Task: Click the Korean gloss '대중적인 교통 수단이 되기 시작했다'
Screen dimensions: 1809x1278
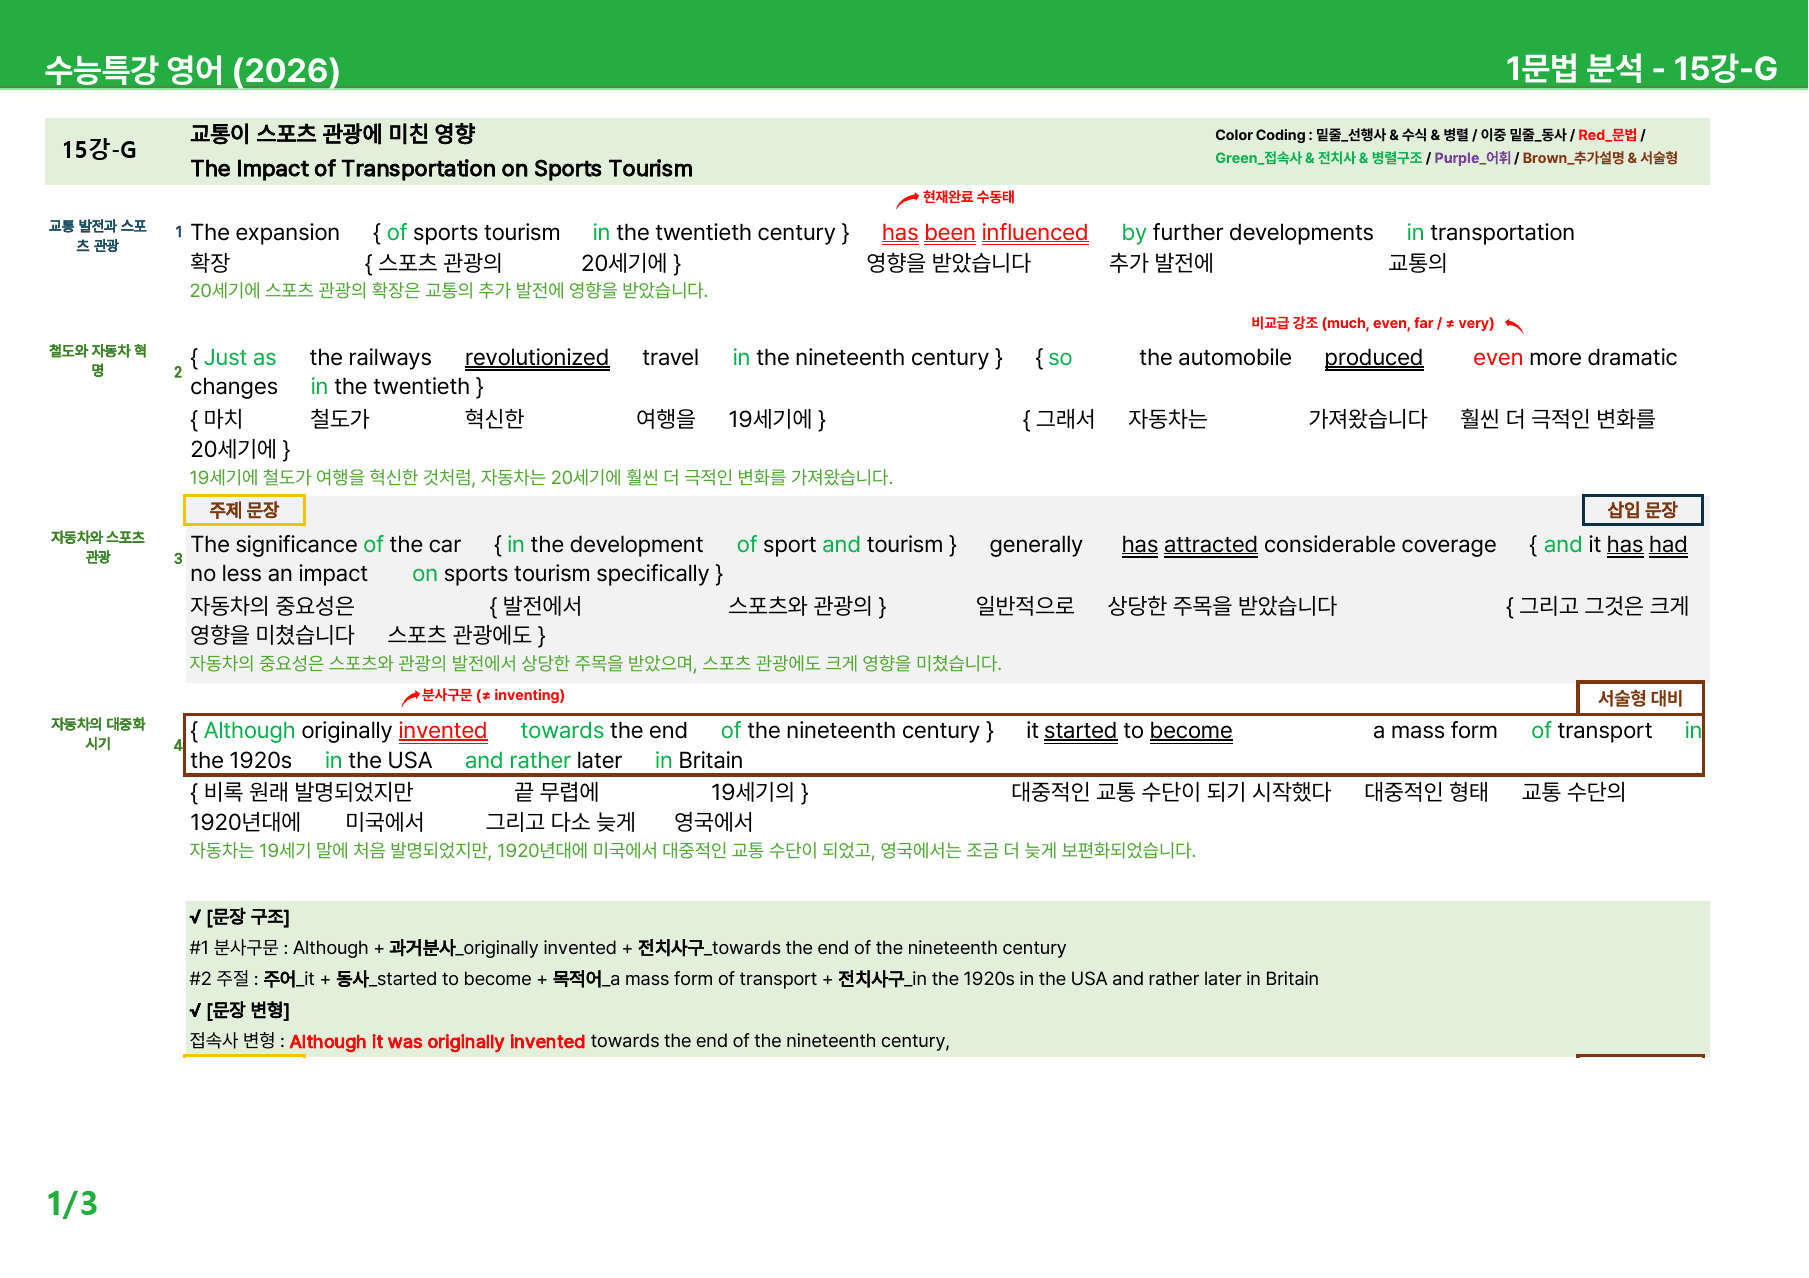Action: (x=1171, y=791)
